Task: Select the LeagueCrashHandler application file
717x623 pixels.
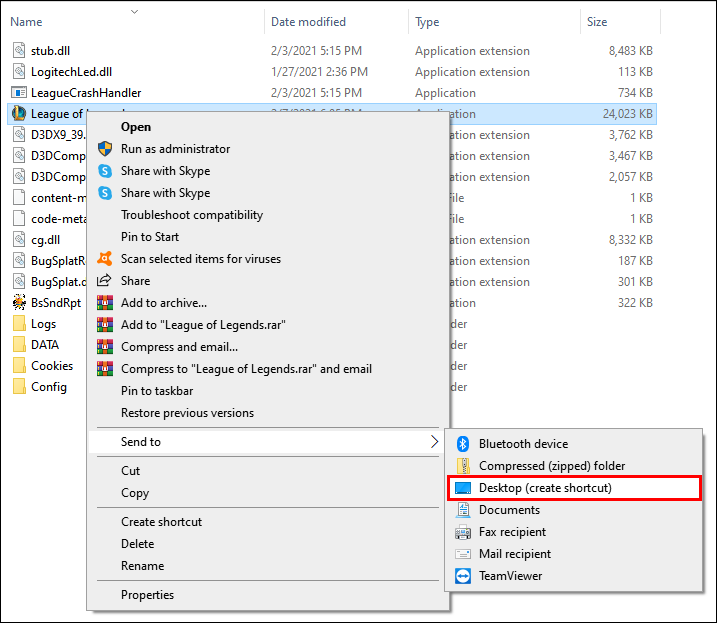Action: click(85, 93)
